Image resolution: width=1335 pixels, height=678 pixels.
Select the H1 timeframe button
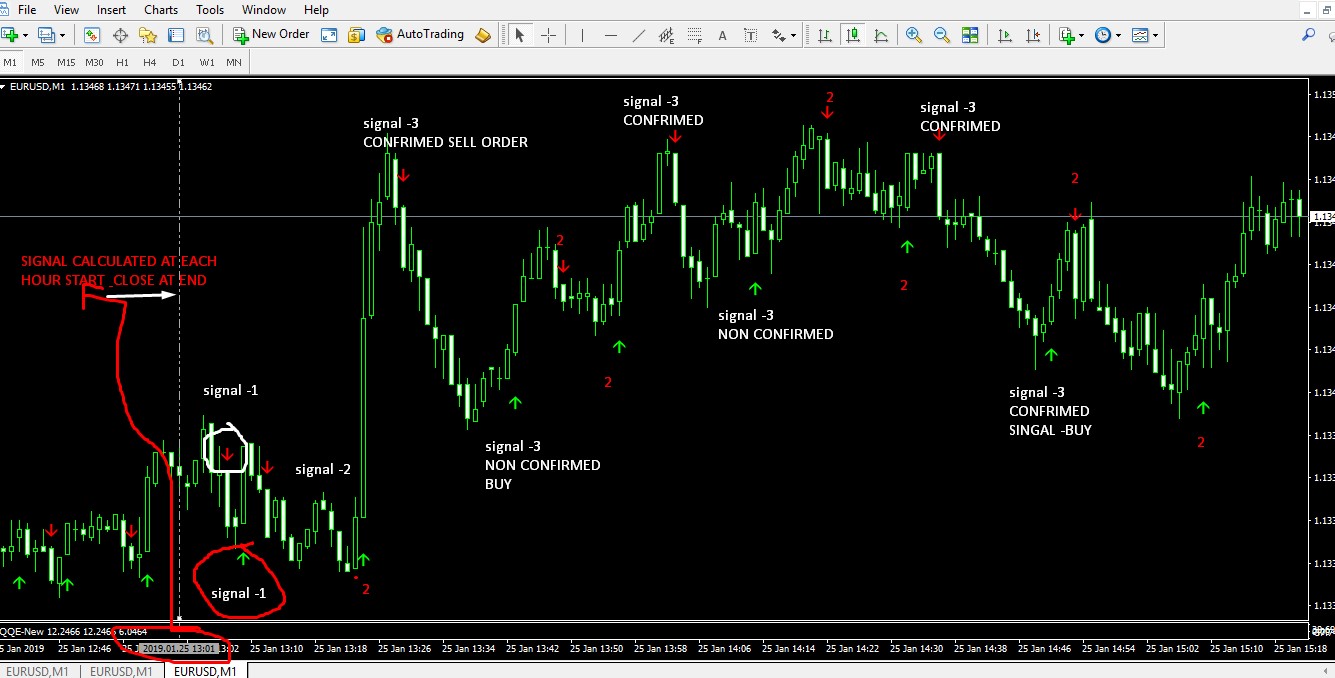click(x=122, y=62)
